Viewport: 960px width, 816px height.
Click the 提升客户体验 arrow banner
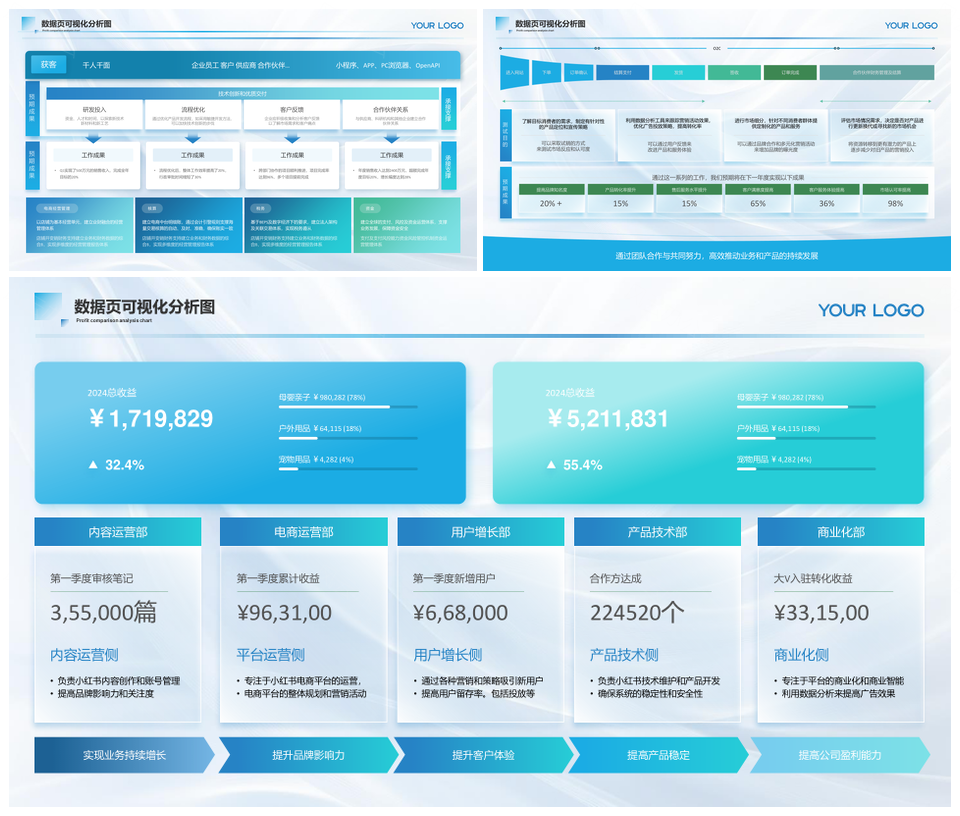click(483, 755)
